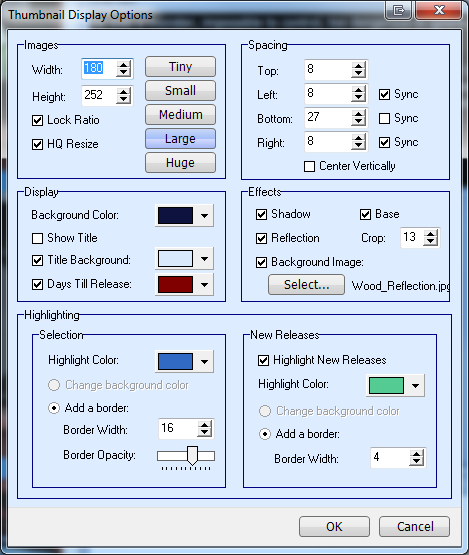Select Change background color radio under Selection

[54, 385]
